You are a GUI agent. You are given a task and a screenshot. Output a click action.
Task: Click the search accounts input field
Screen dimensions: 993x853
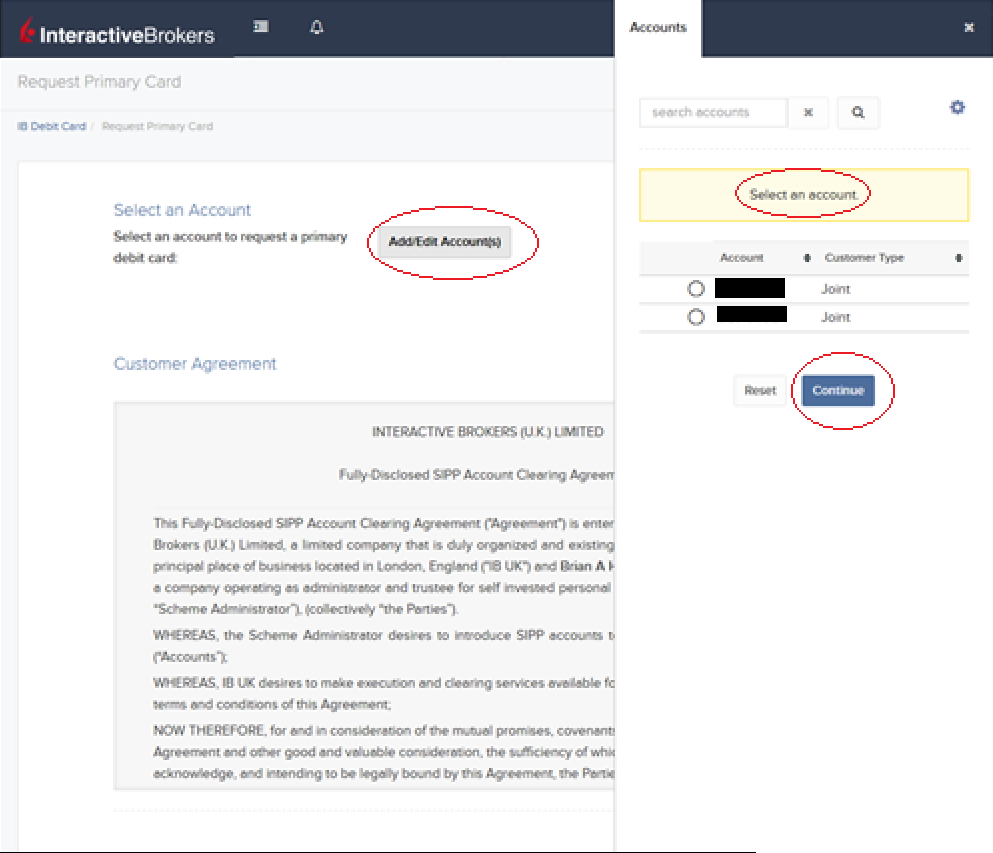point(714,113)
